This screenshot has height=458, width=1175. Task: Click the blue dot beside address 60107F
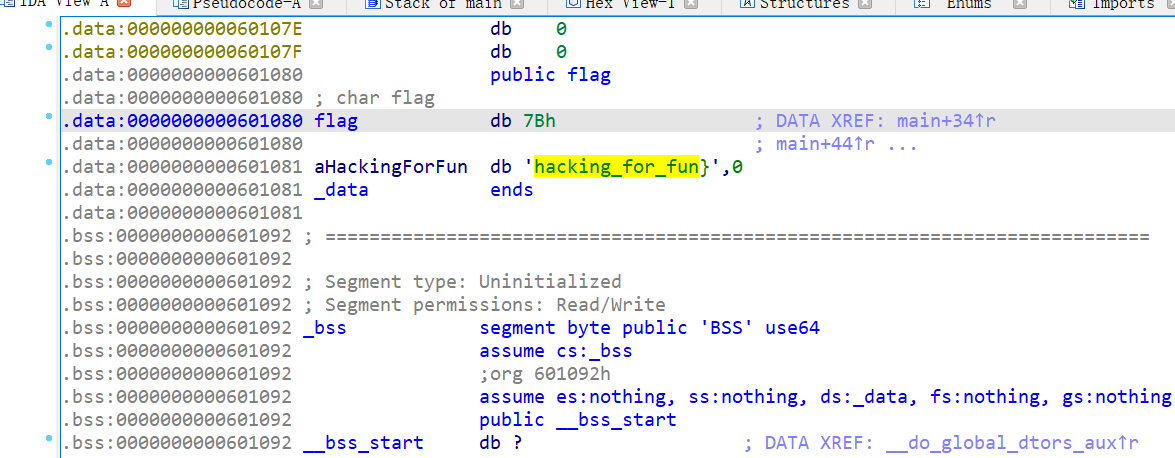(49, 48)
